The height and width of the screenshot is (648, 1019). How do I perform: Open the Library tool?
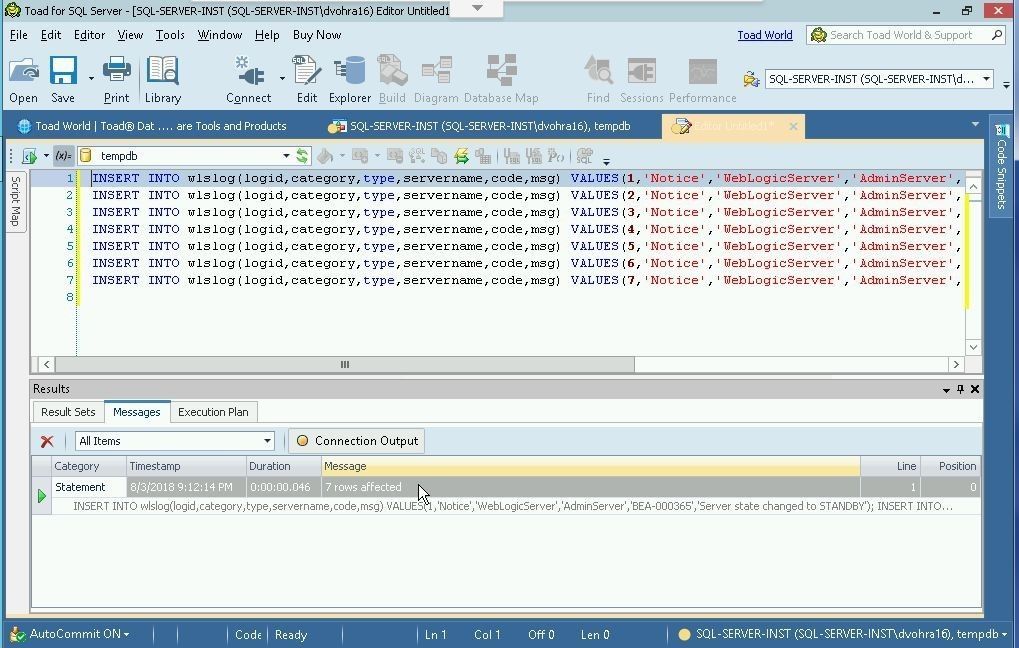point(162,79)
